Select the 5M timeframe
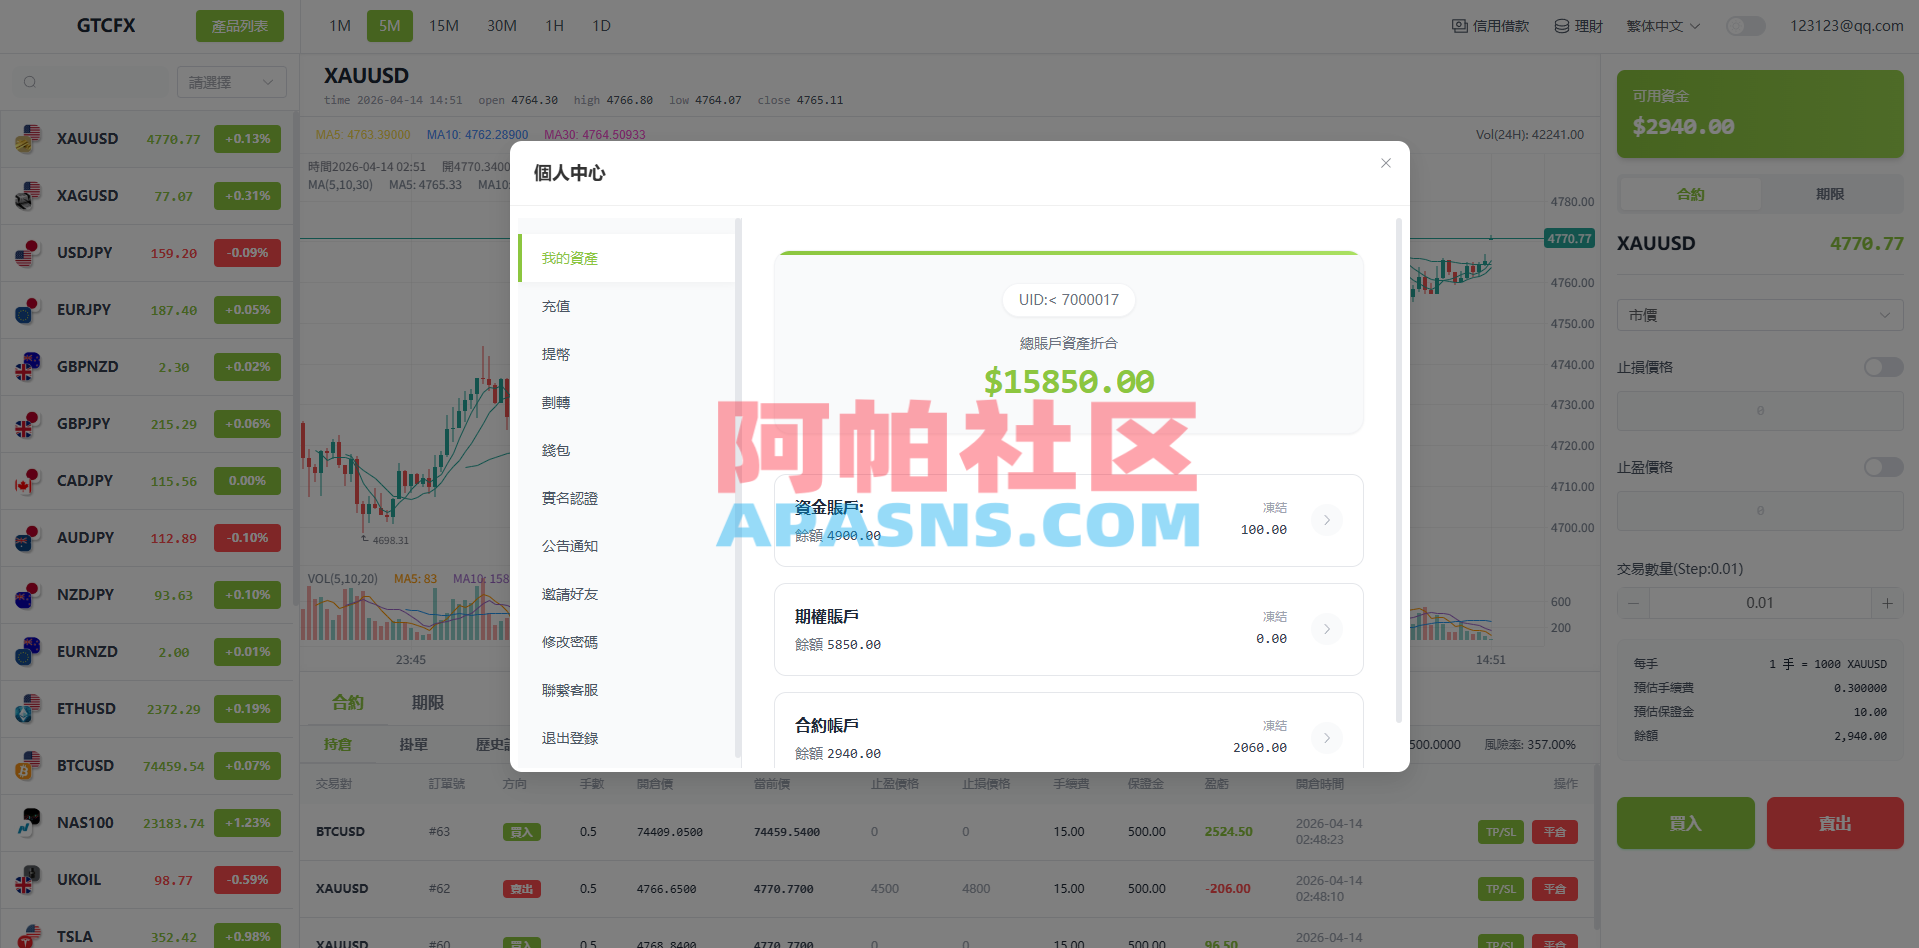This screenshot has width=1919, height=948. tap(390, 26)
